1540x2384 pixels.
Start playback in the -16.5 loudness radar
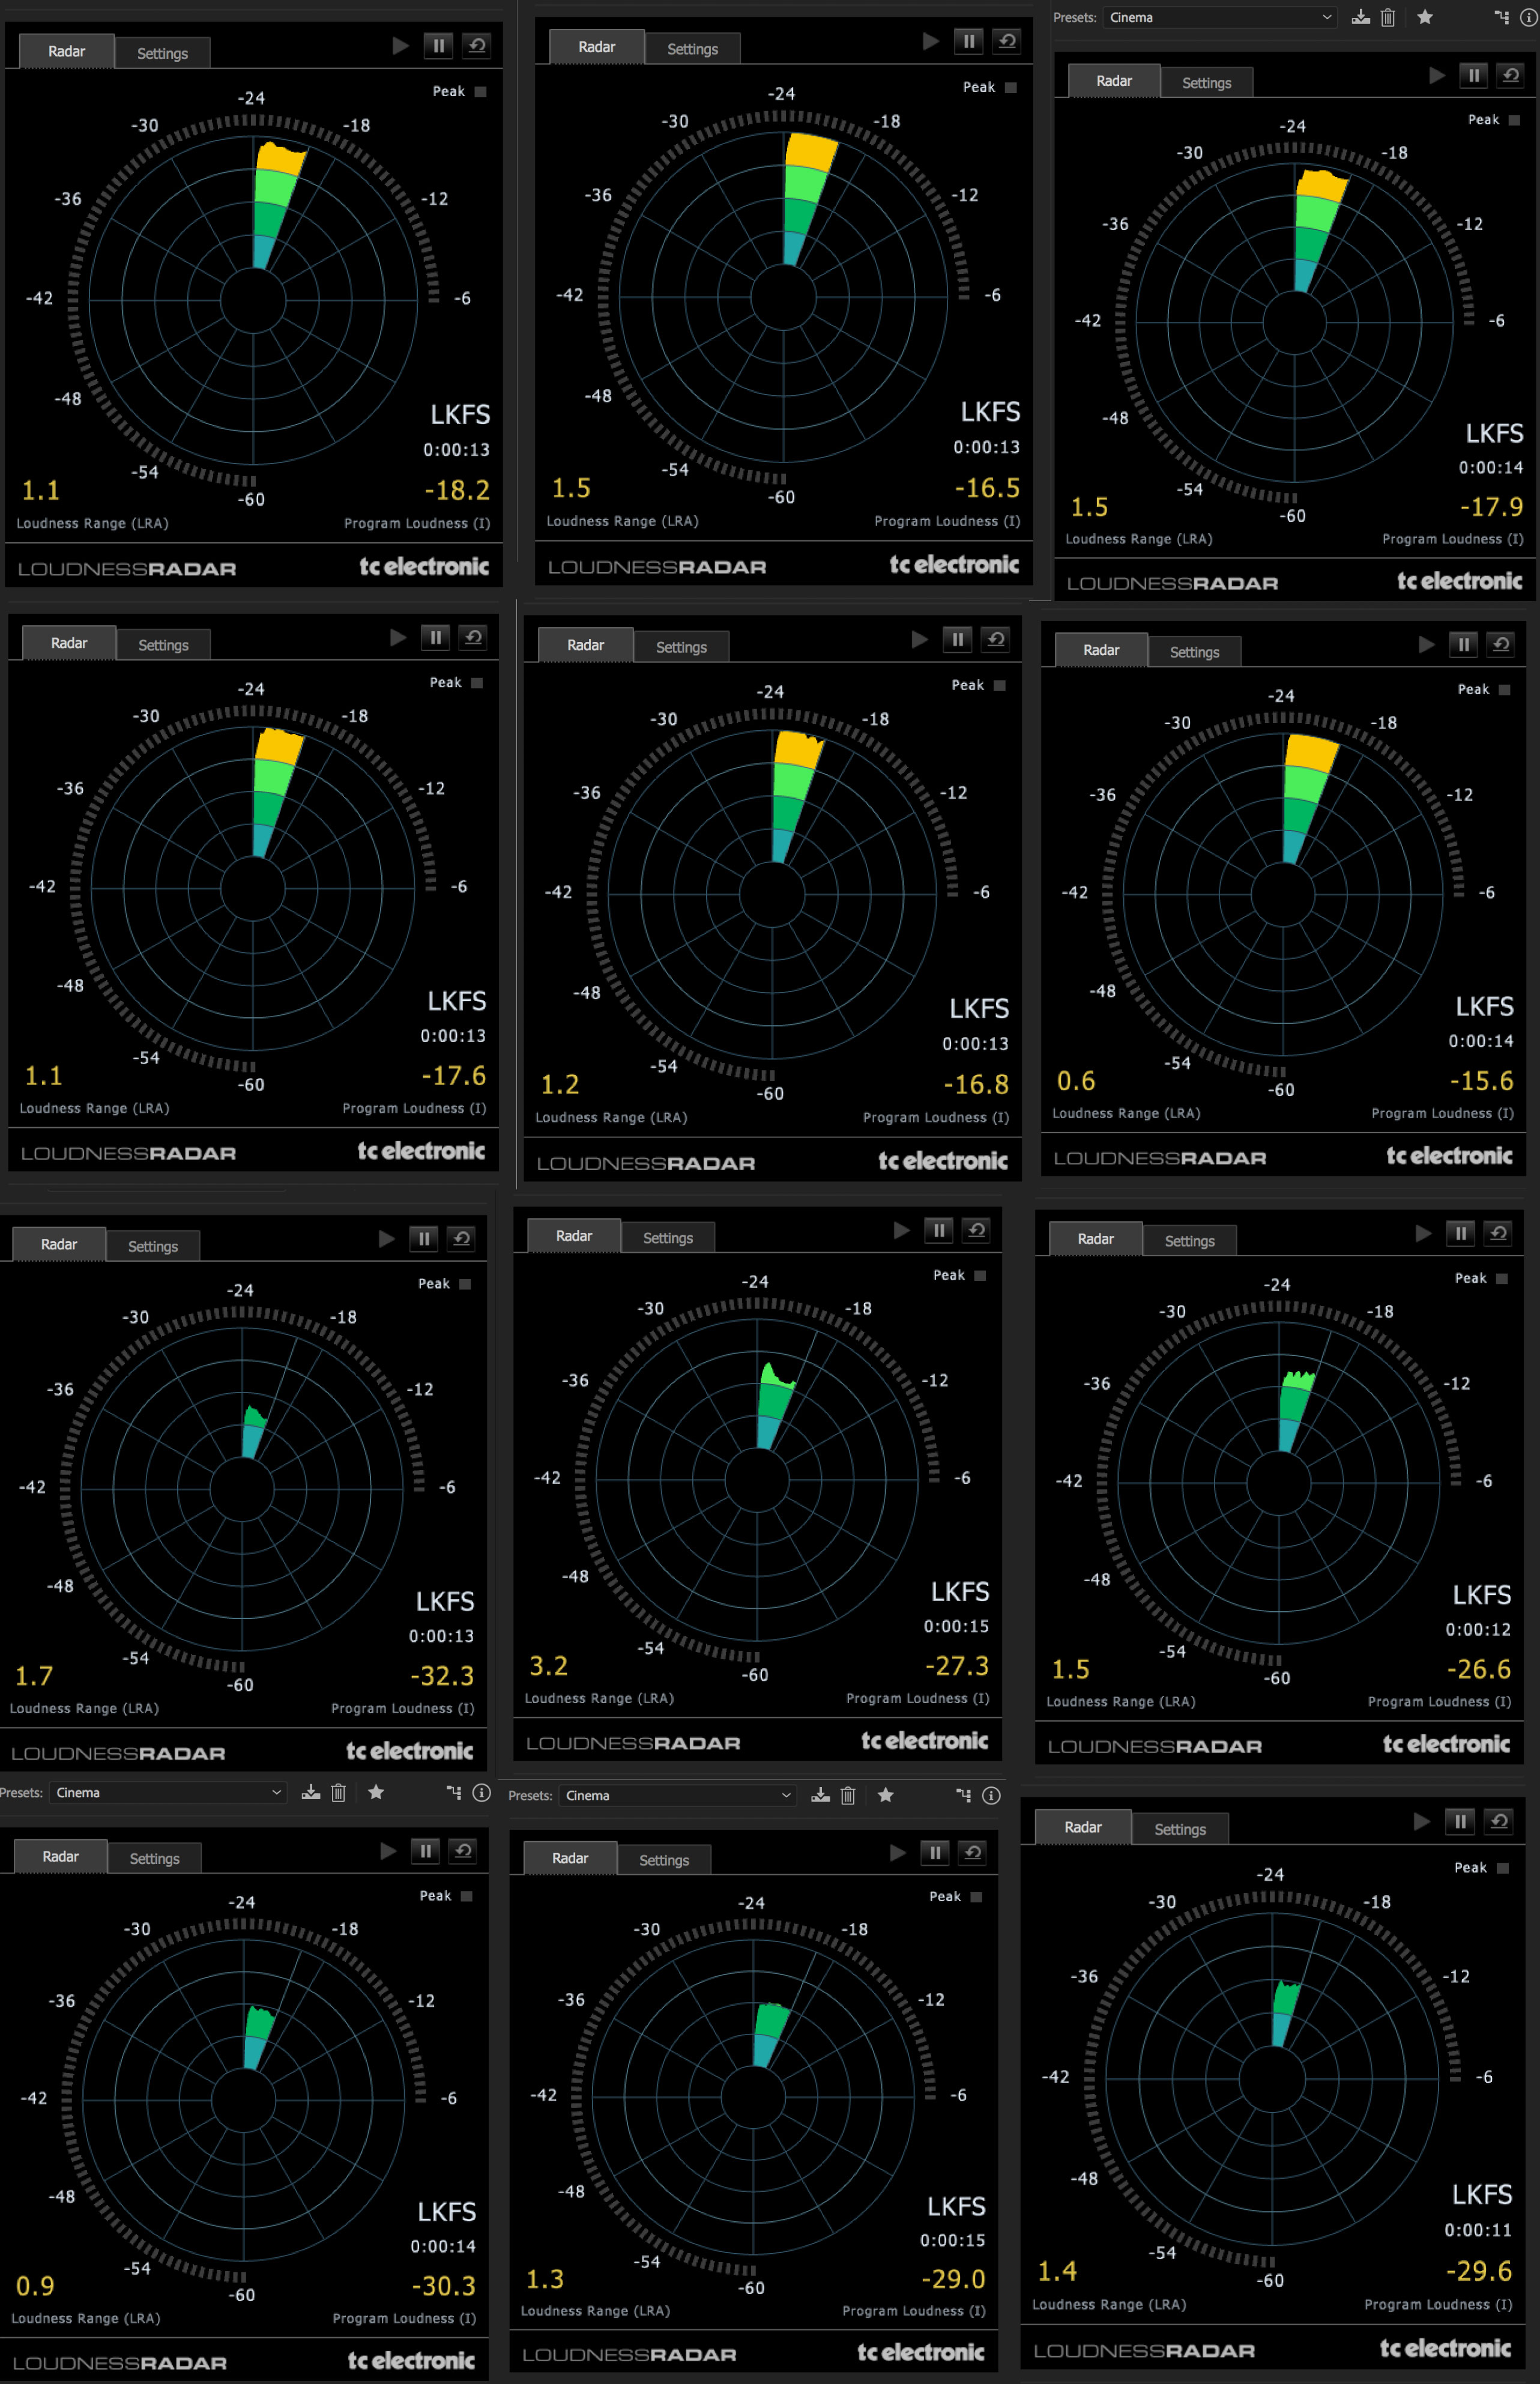930,42
